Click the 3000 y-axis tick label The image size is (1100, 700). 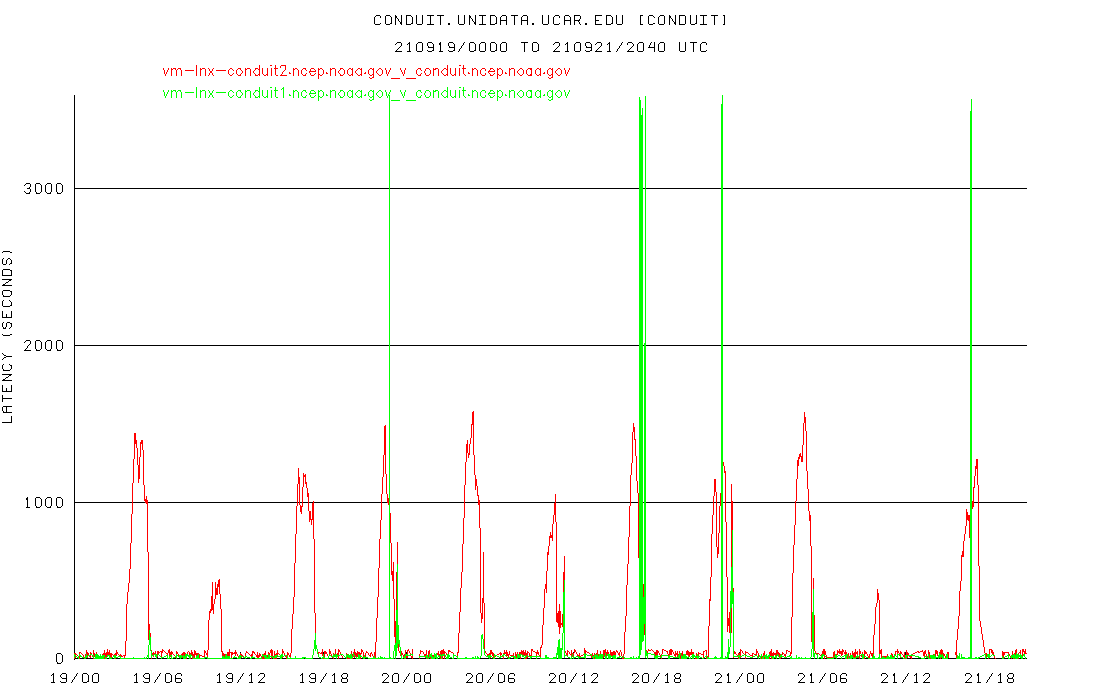tap(43, 188)
